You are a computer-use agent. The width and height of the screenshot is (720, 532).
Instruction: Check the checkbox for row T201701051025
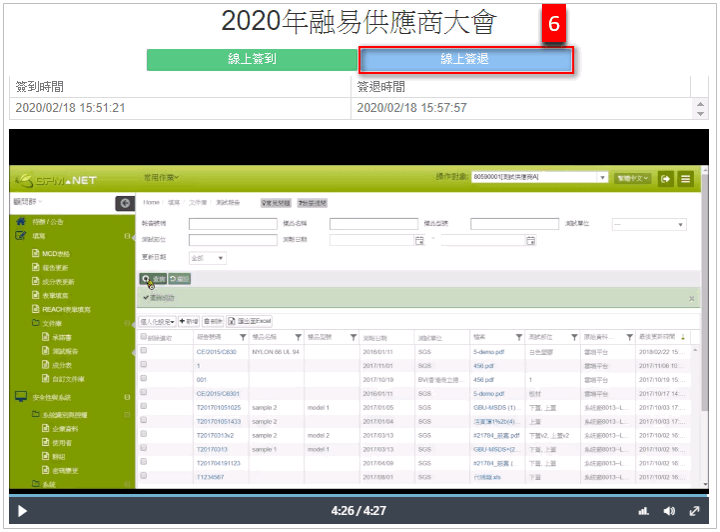[144, 406]
